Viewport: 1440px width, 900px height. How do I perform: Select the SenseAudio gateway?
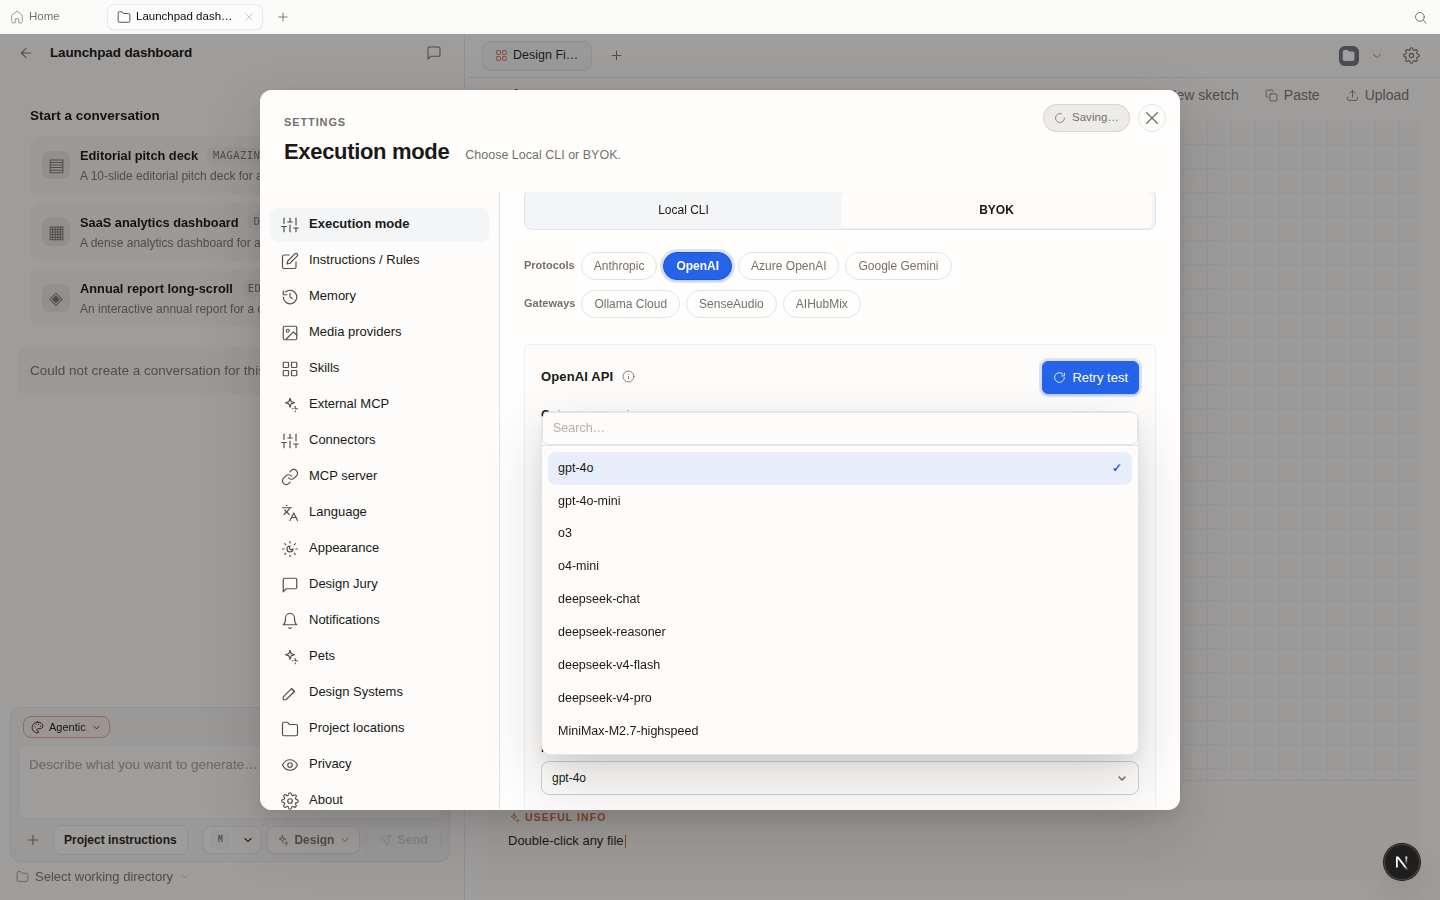[731, 304]
